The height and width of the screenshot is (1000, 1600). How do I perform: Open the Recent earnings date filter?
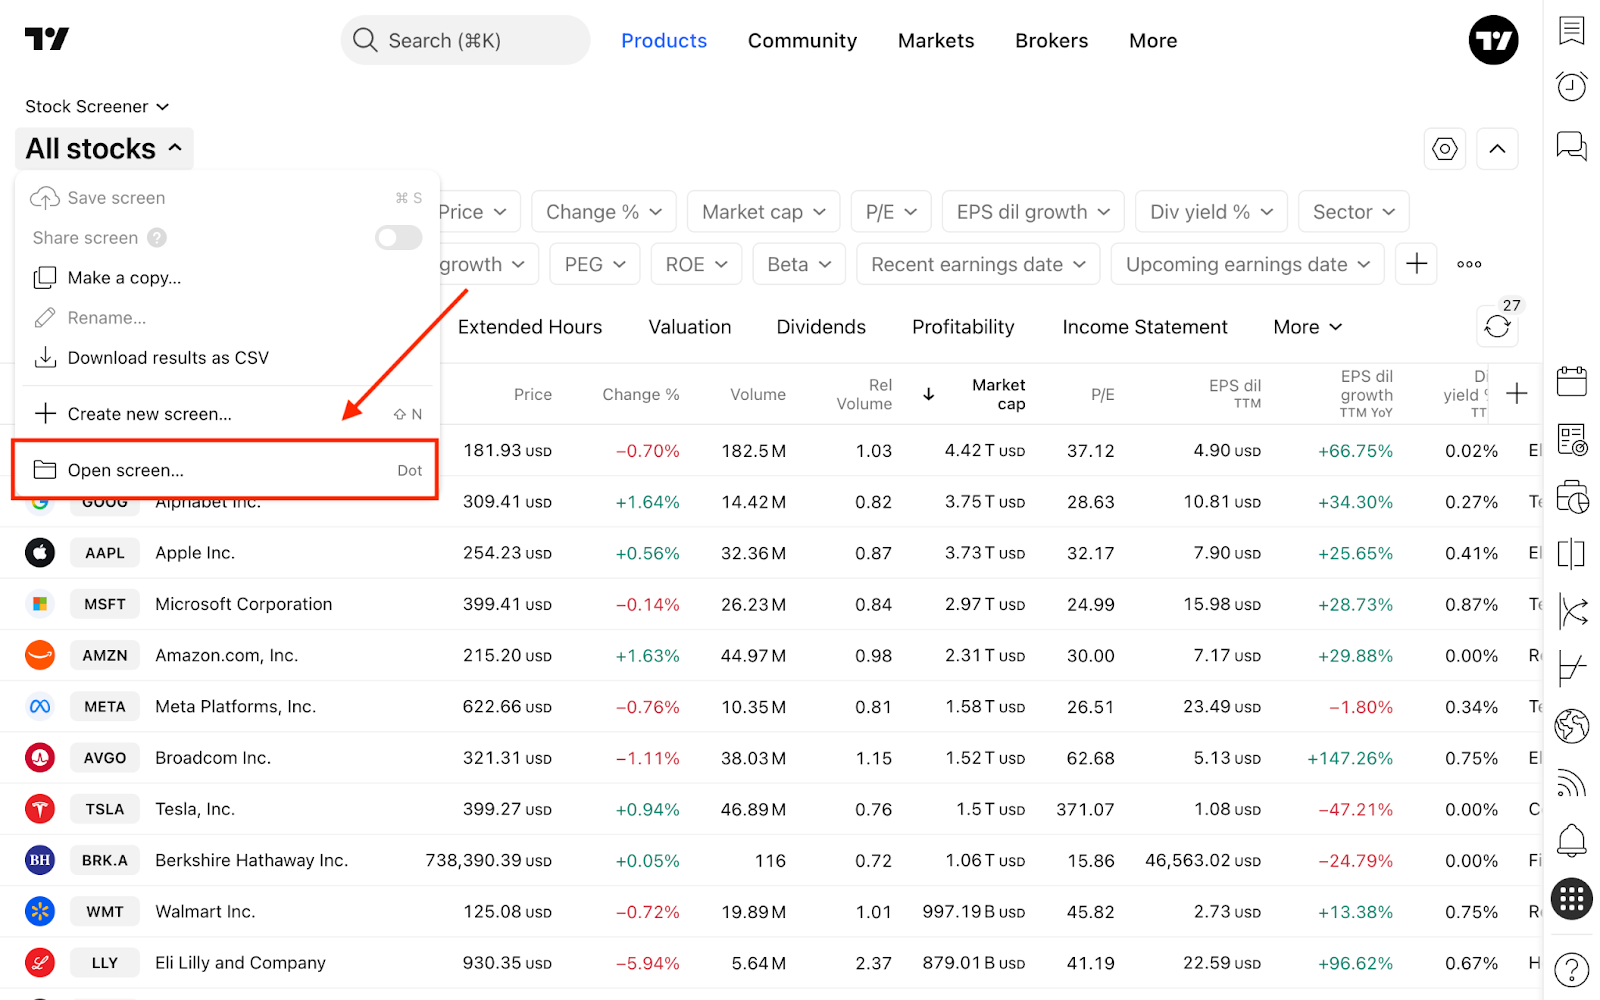978,264
